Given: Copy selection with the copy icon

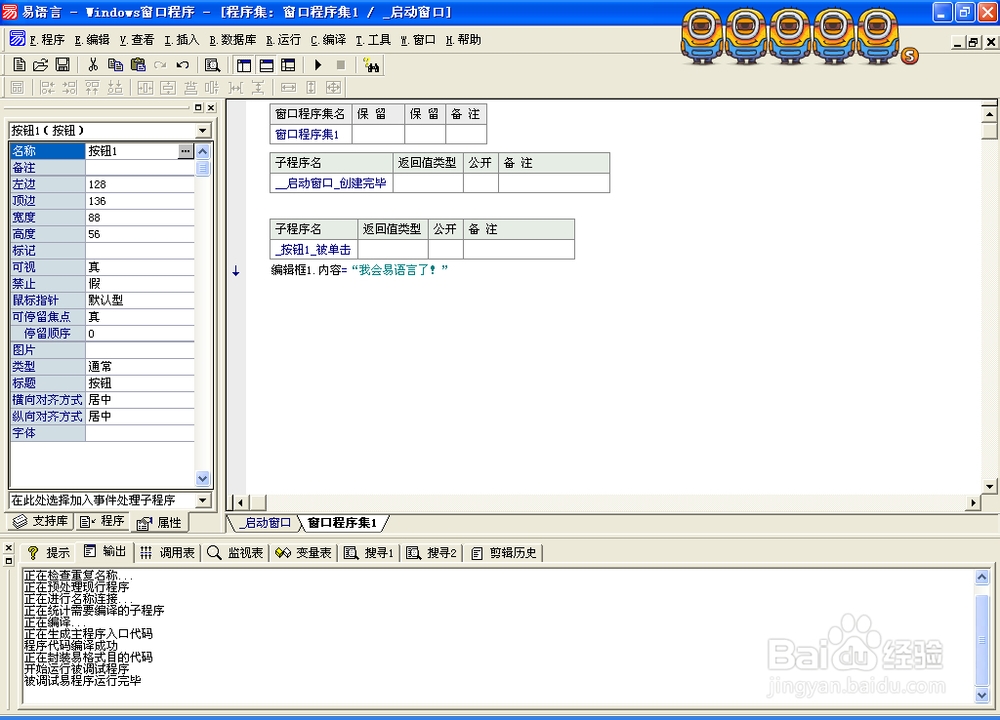Looking at the screenshot, I should 115,65.
